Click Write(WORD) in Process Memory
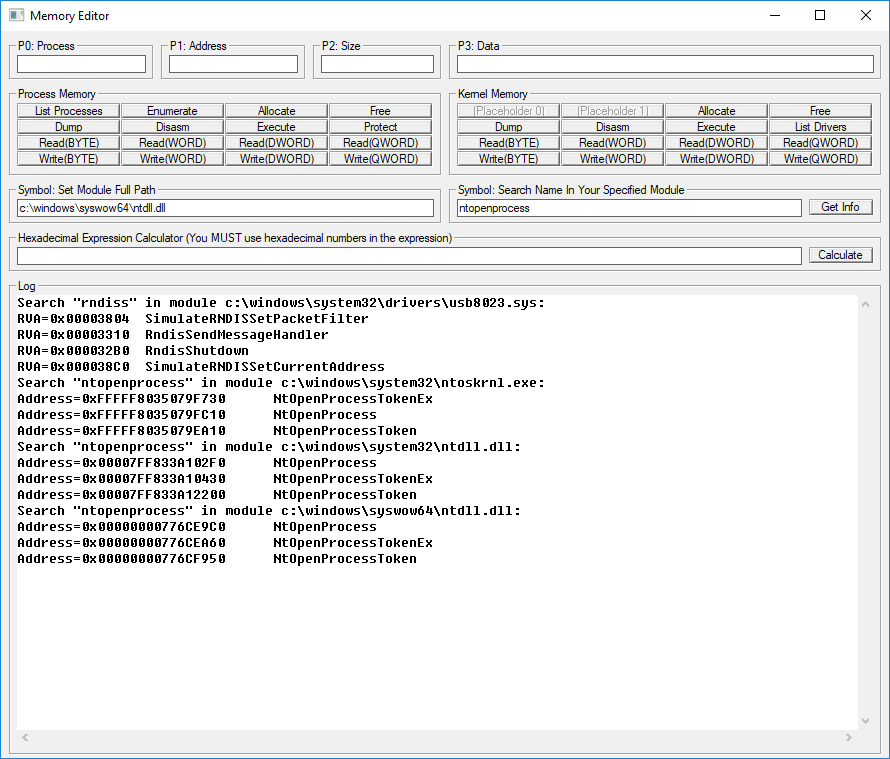Screen dimensions: 890x759 pos(173,158)
